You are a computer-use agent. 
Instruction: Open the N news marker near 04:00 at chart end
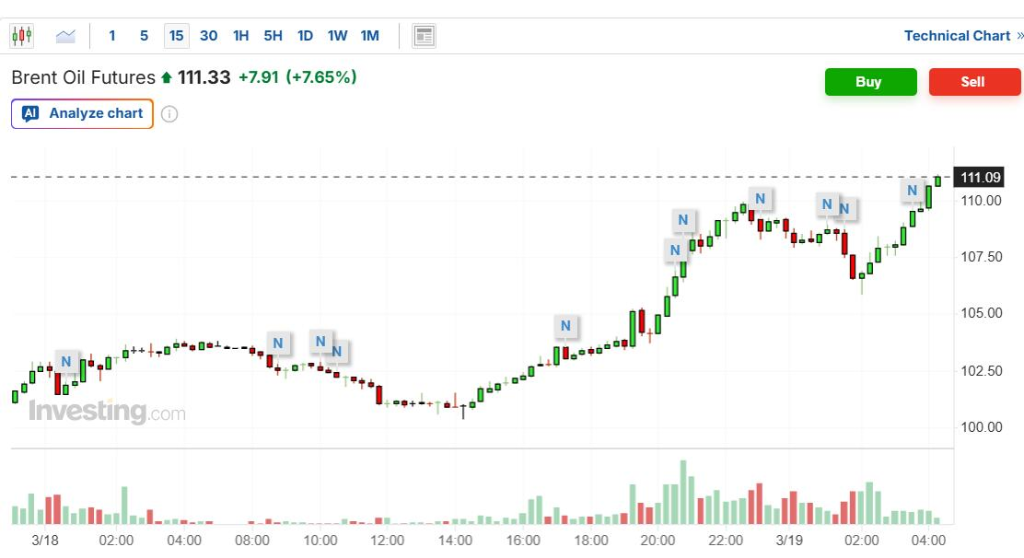click(x=912, y=190)
